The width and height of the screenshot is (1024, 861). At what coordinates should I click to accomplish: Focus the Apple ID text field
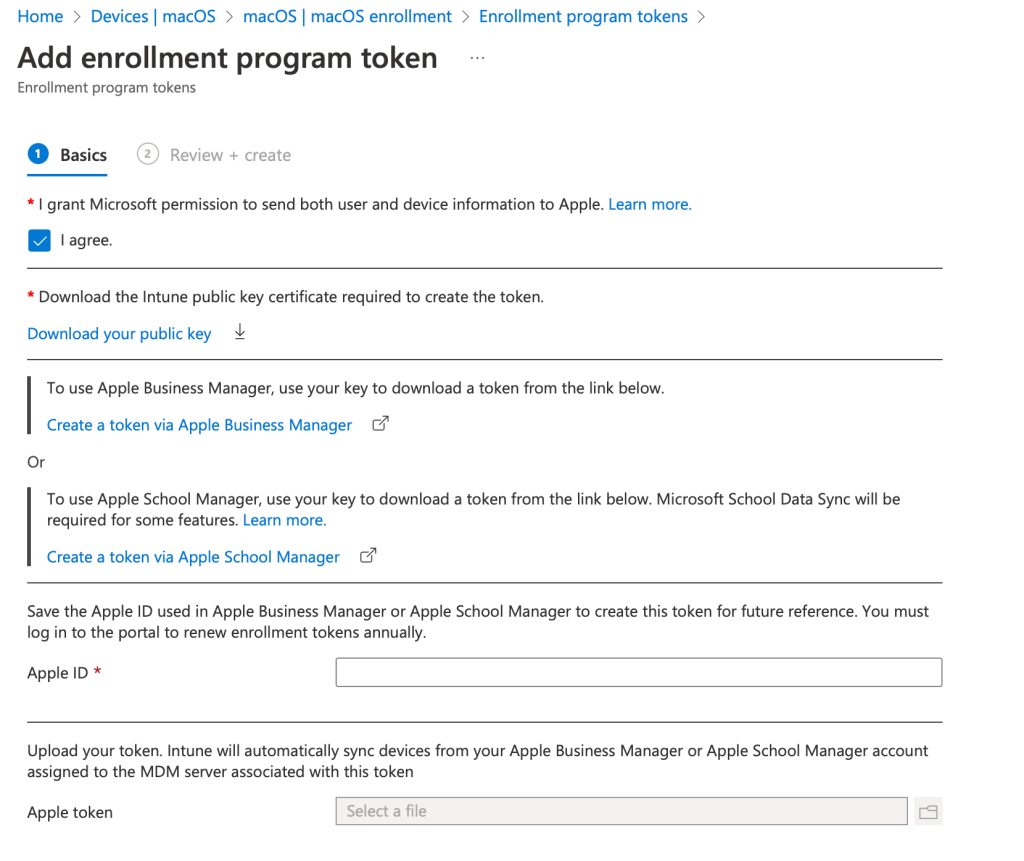coord(638,673)
